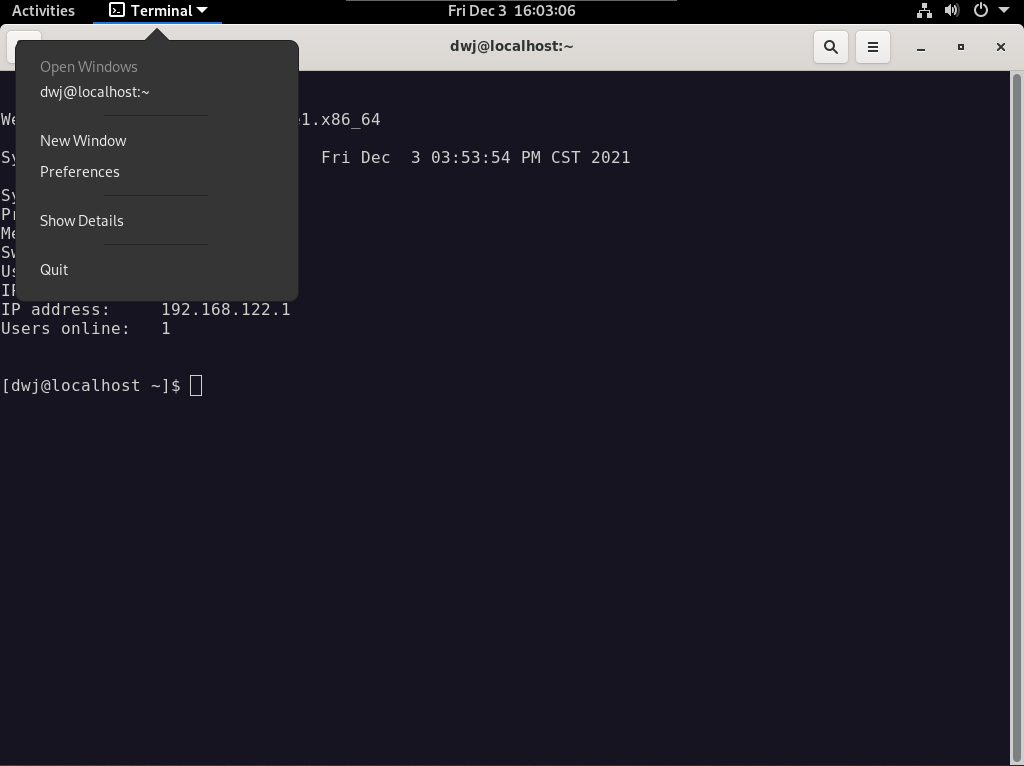Screen dimensions: 1024x766
Task: Choose Show Details in the app menu
Action: point(82,221)
